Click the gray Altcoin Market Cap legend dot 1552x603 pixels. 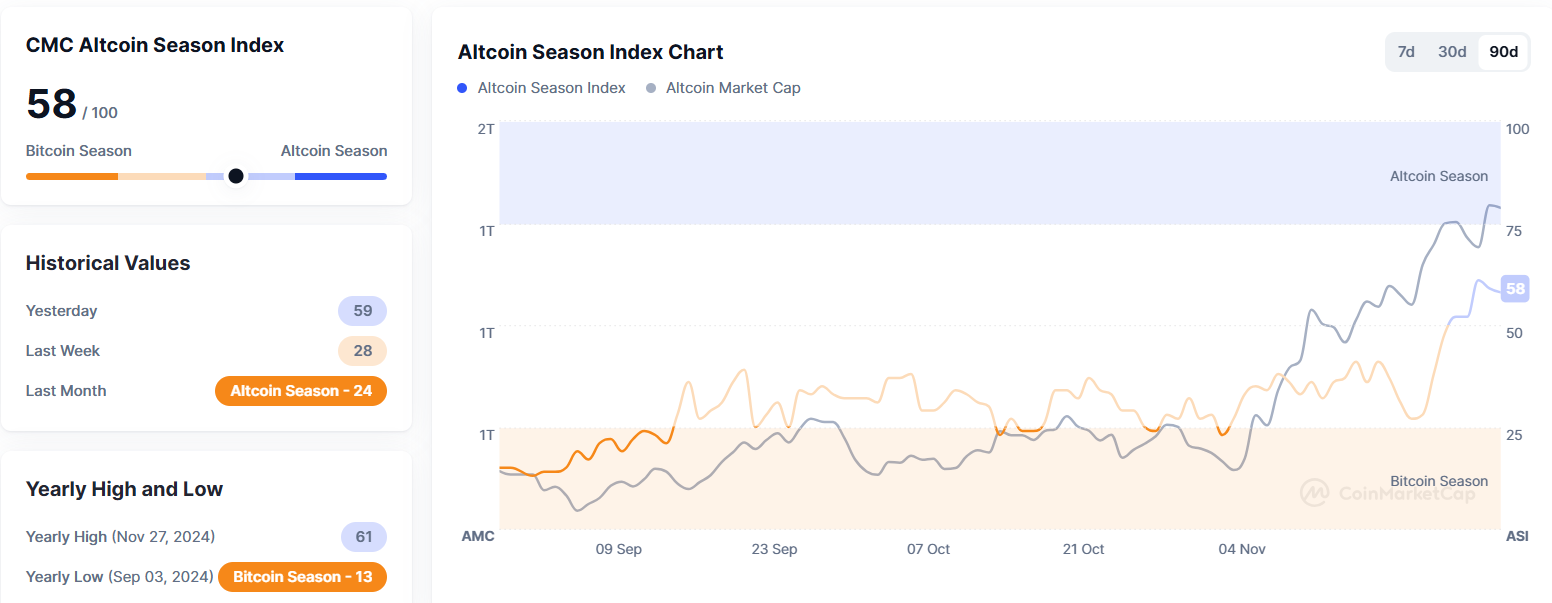tap(651, 88)
